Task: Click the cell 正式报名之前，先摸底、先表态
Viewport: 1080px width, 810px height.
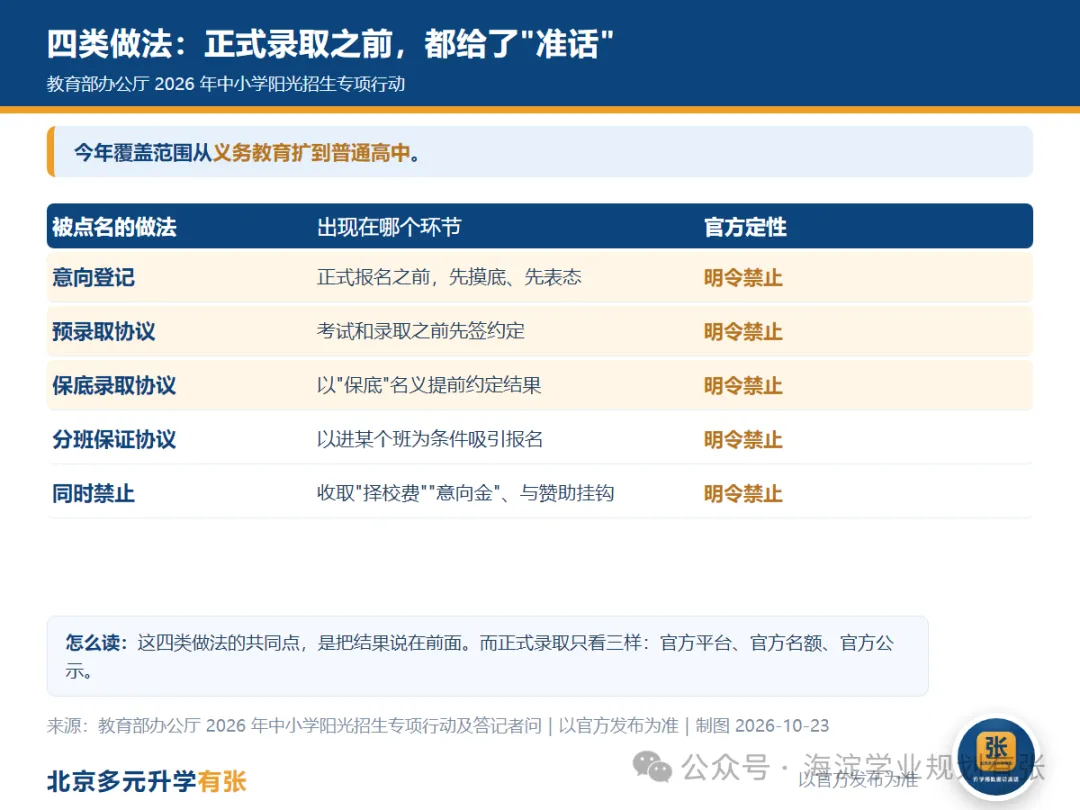Action: 449,277
